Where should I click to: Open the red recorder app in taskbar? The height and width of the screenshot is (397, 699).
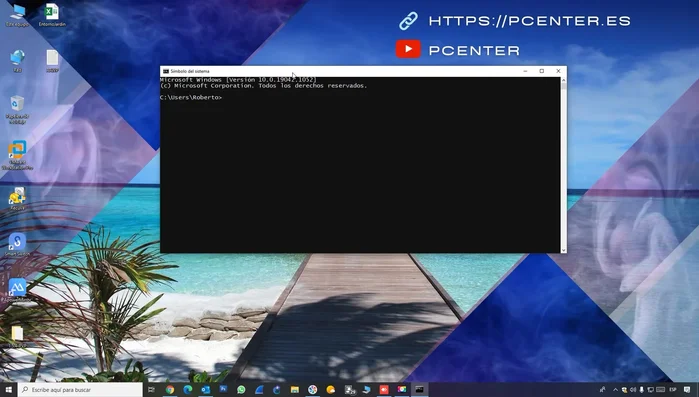(384, 390)
